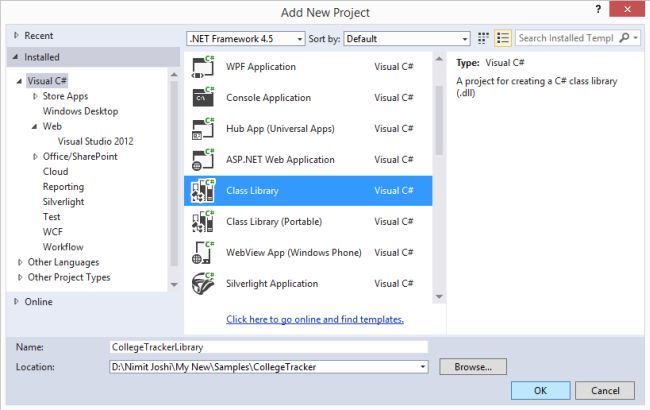Select the Reporting category
Screen dimensions: 650x410
63,187
